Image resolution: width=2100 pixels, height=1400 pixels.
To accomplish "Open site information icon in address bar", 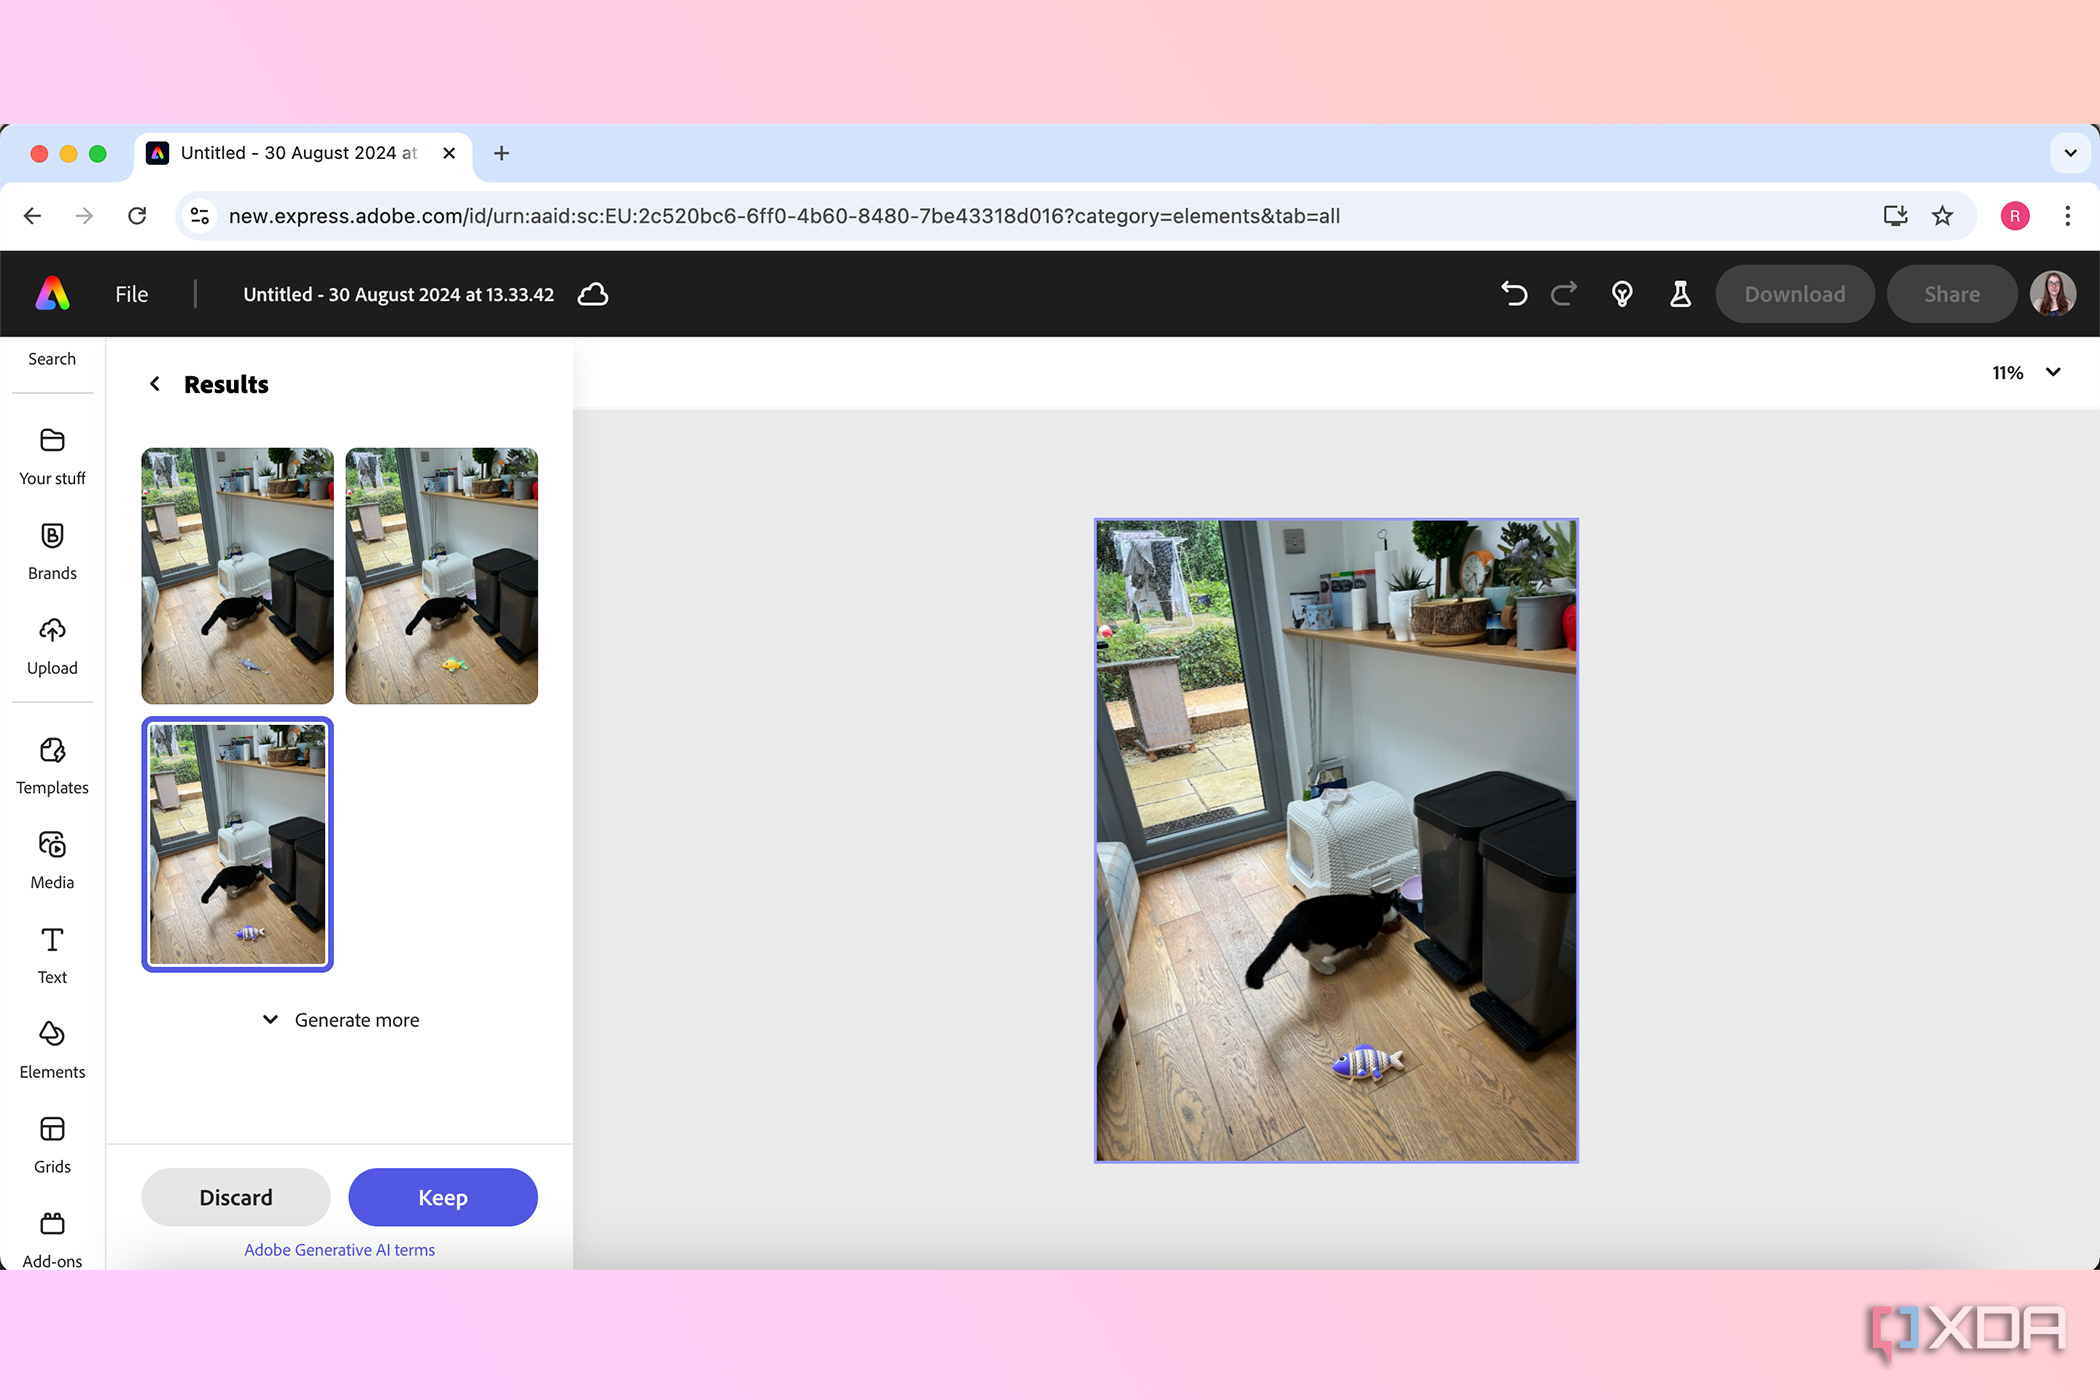I will coord(200,216).
